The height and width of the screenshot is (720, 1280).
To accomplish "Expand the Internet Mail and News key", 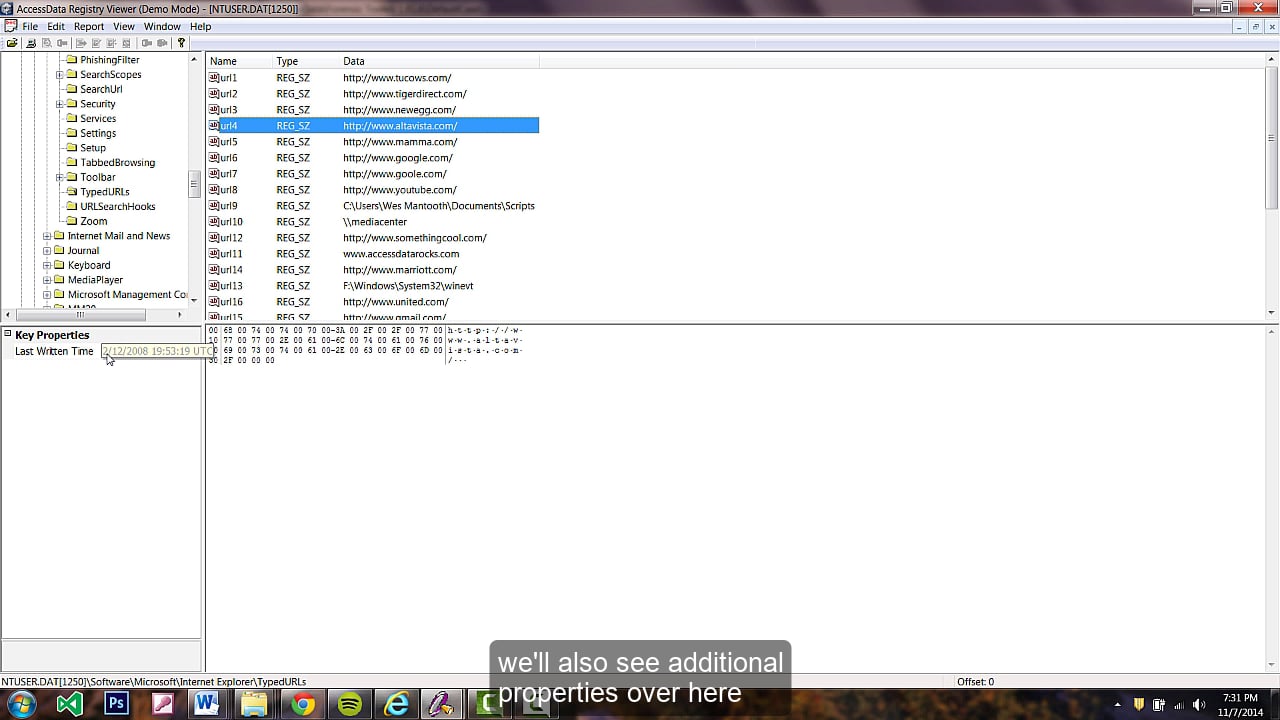I will point(47,236).
